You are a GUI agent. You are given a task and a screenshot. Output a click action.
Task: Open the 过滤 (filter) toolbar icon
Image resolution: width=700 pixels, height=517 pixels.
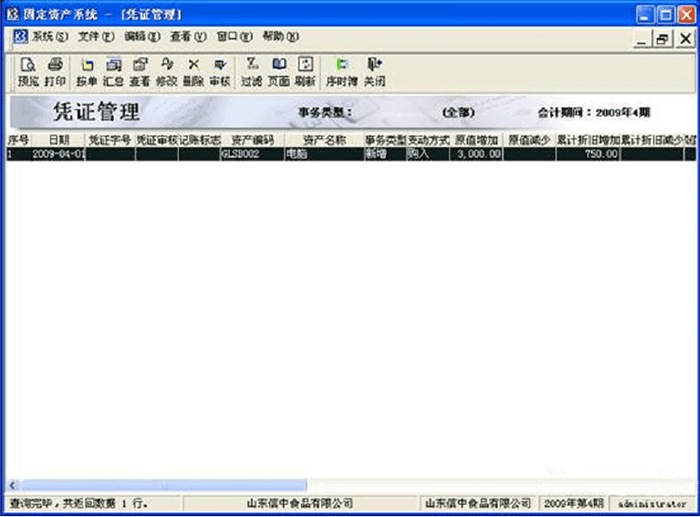pyautogui.click(x=252, y=72)
